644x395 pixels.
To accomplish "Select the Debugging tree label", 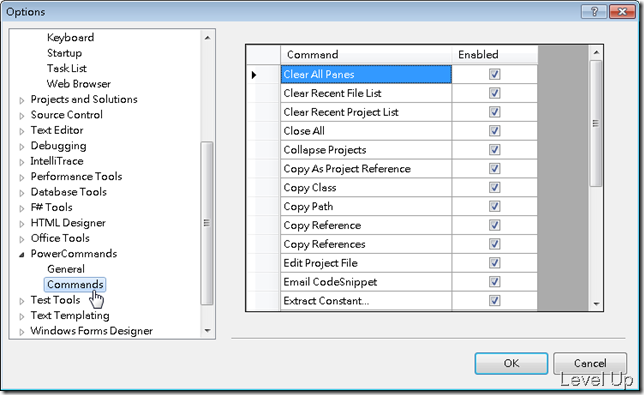I will [58, 146].
